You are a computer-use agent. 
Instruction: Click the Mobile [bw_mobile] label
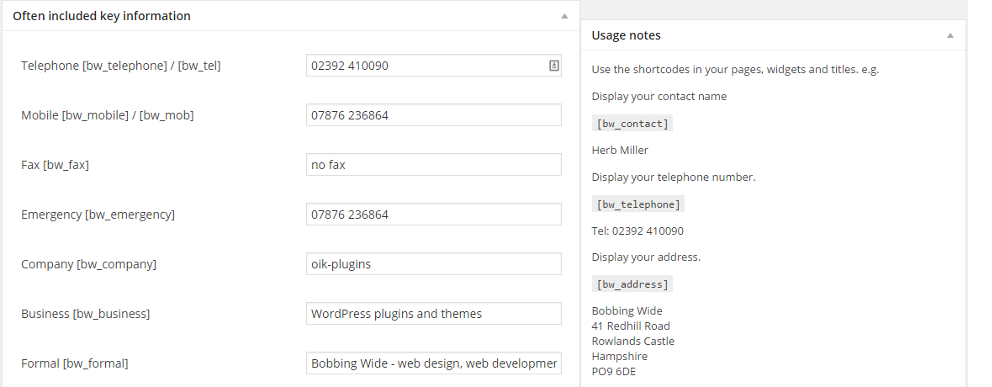click(108, 115)
